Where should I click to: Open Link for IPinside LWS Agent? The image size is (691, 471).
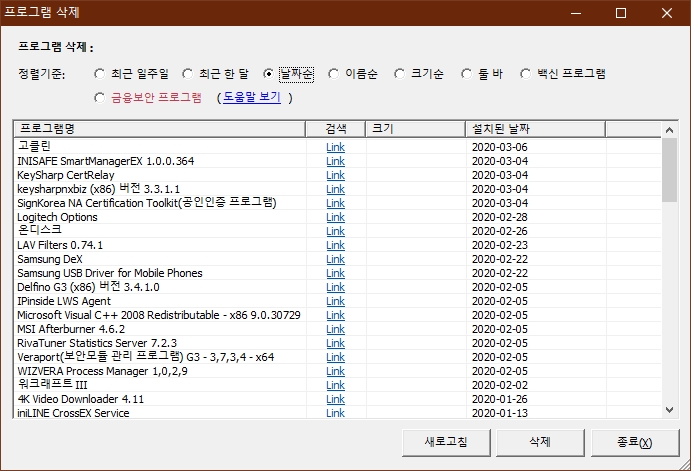[335, 301]
